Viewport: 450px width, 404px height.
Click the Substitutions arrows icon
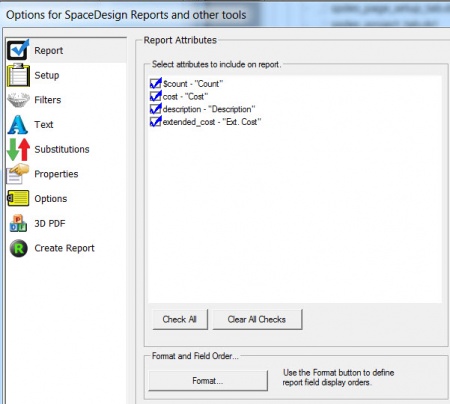(x=18, y=149)
